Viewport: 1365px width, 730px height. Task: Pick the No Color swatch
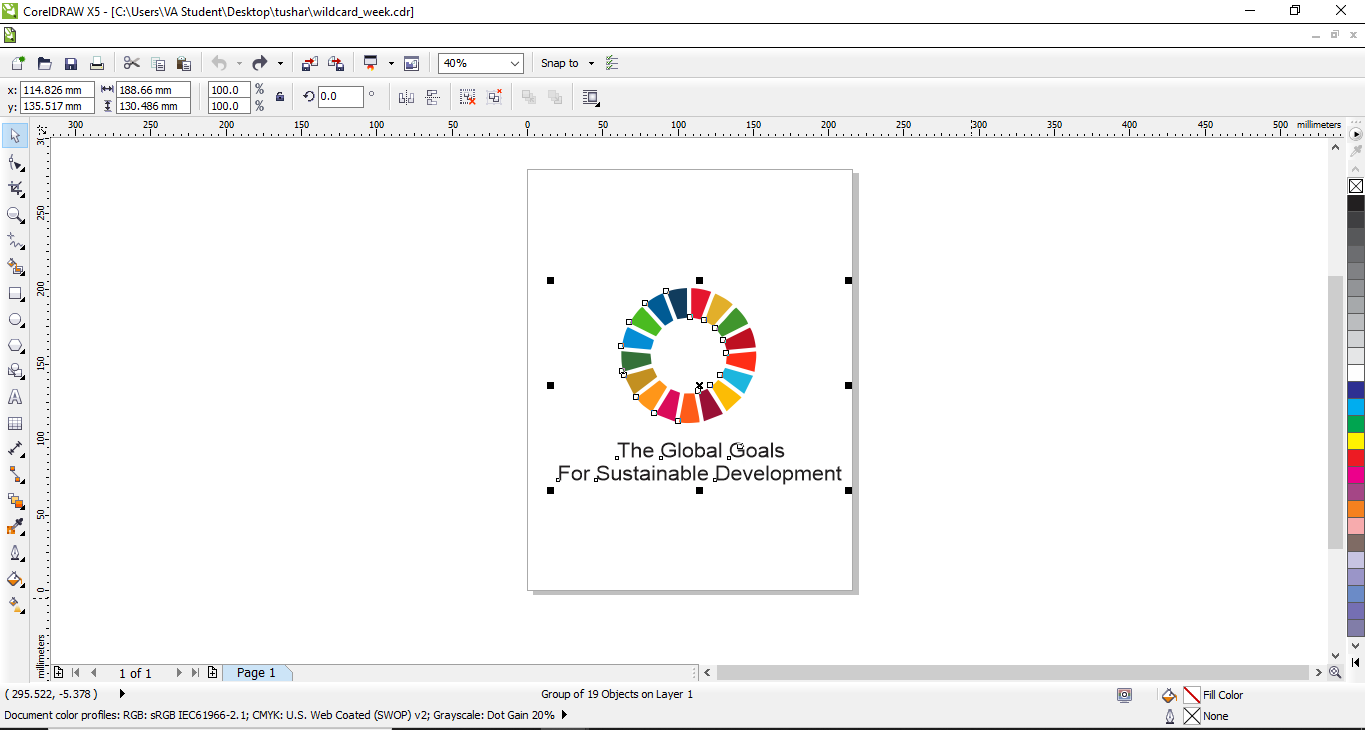(1356, 186)
